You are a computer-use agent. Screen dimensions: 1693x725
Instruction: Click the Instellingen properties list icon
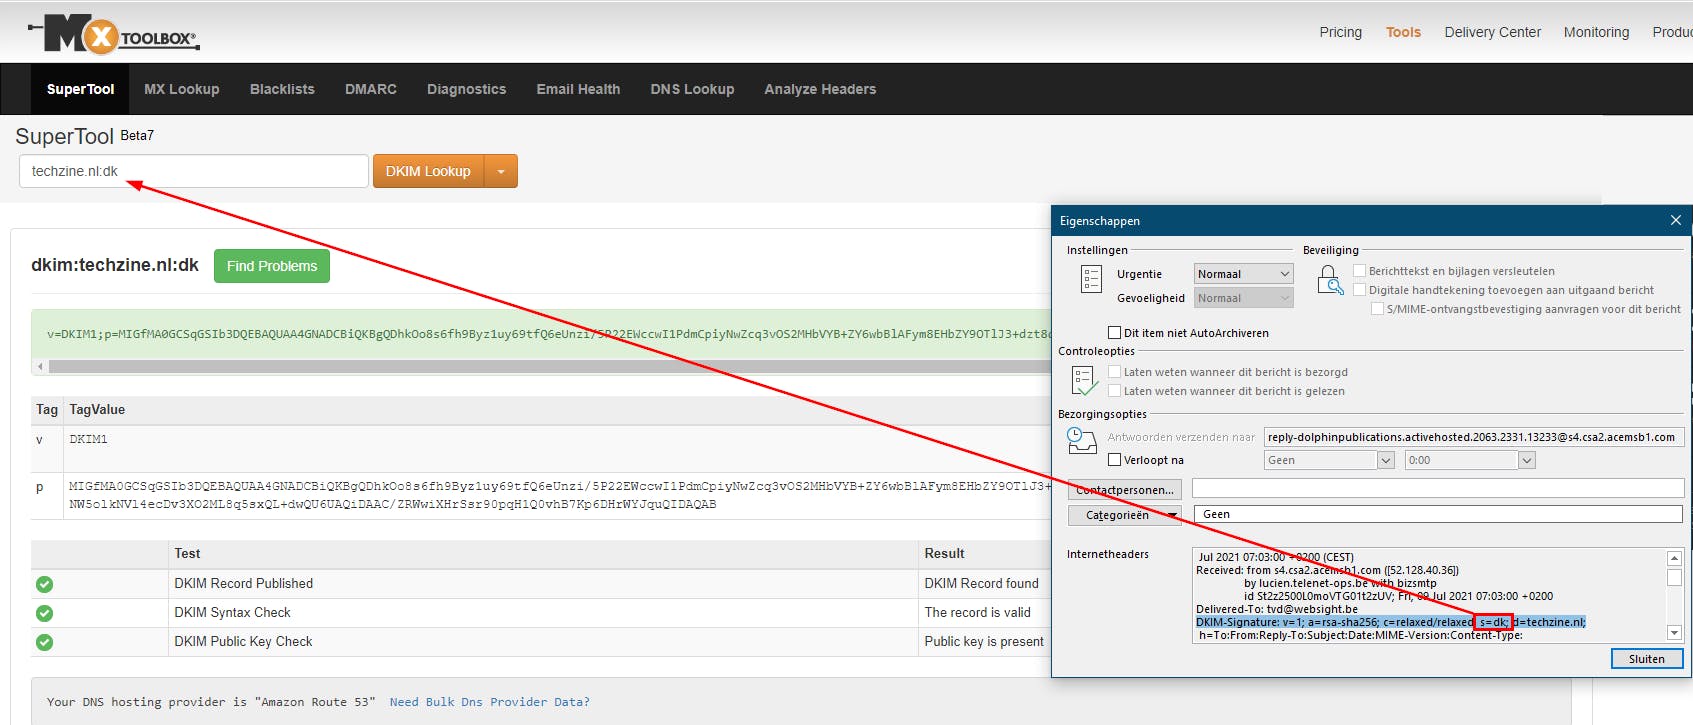pos(1091,279)
